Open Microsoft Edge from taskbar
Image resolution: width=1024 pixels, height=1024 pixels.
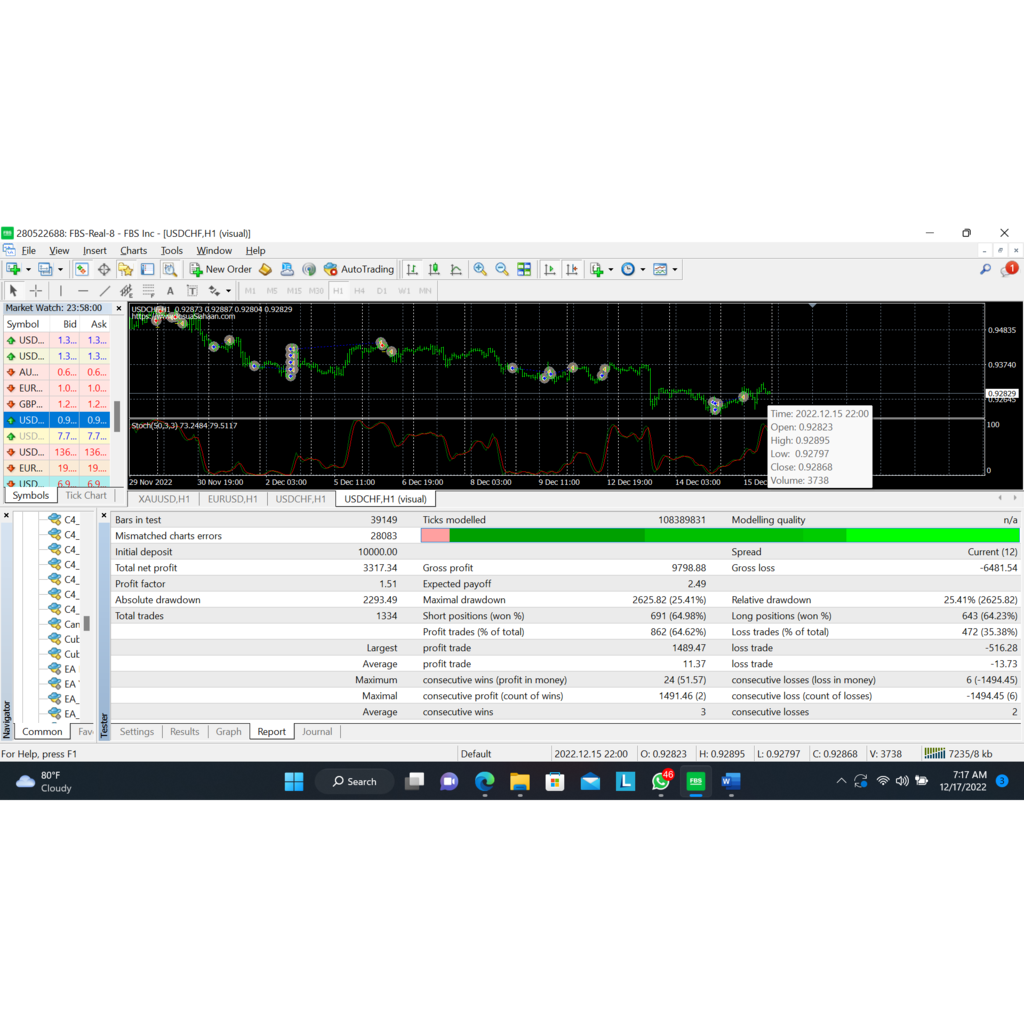(x=485, y=781)
